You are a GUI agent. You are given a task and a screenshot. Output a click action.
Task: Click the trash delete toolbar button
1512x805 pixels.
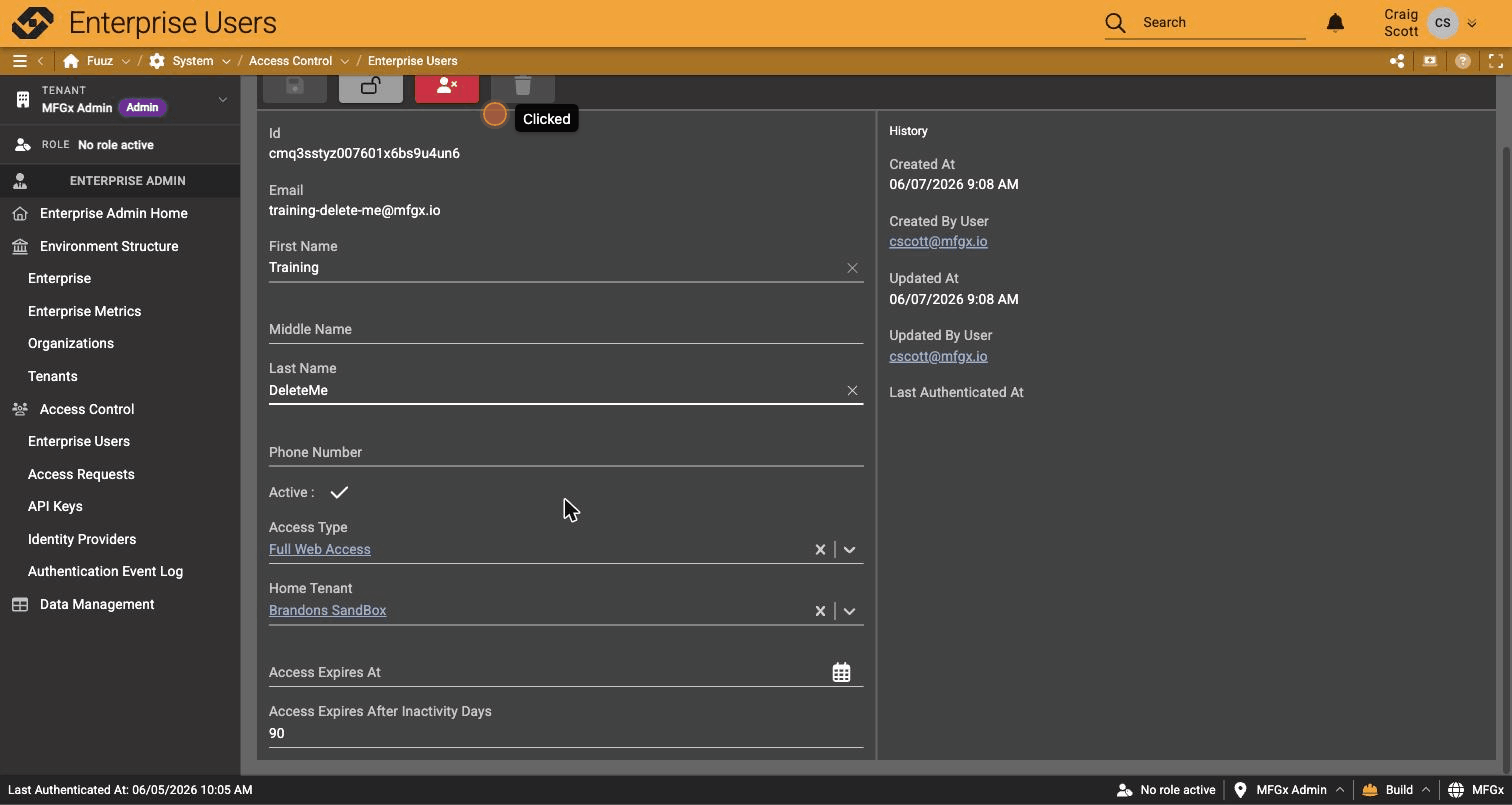click(x=523, y=87)
